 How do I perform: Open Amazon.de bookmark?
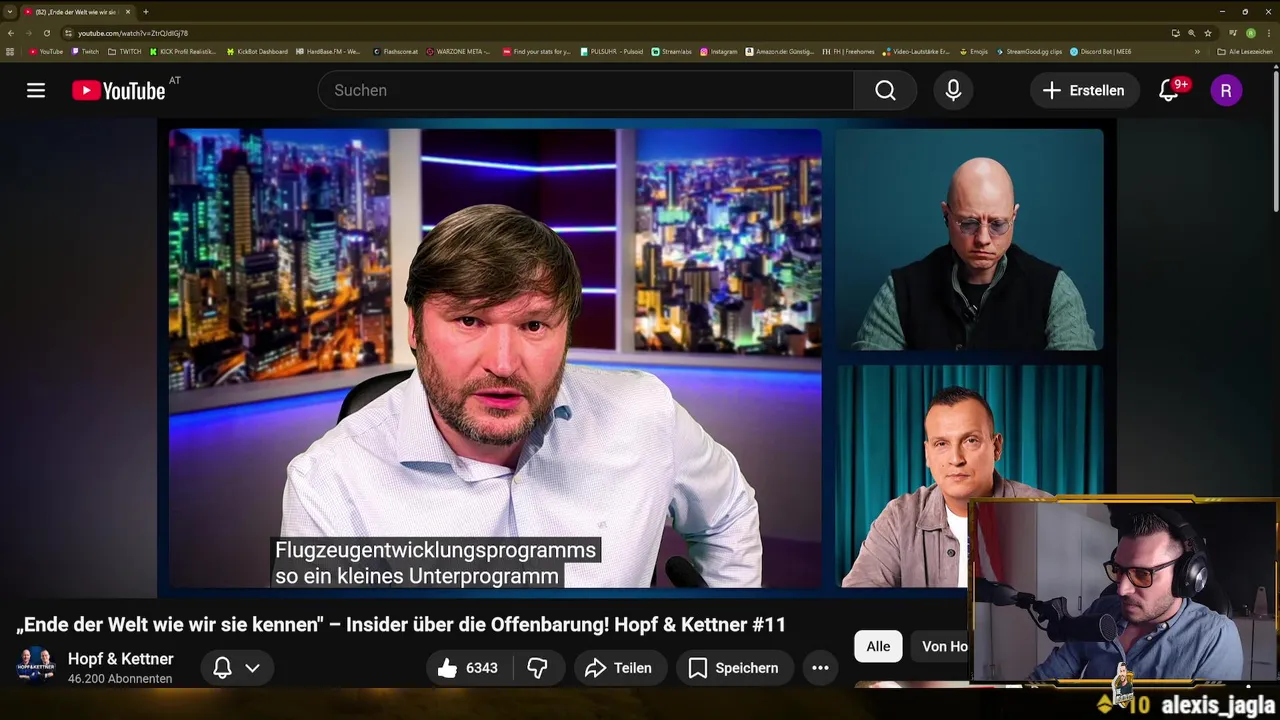tap(780, 51)
